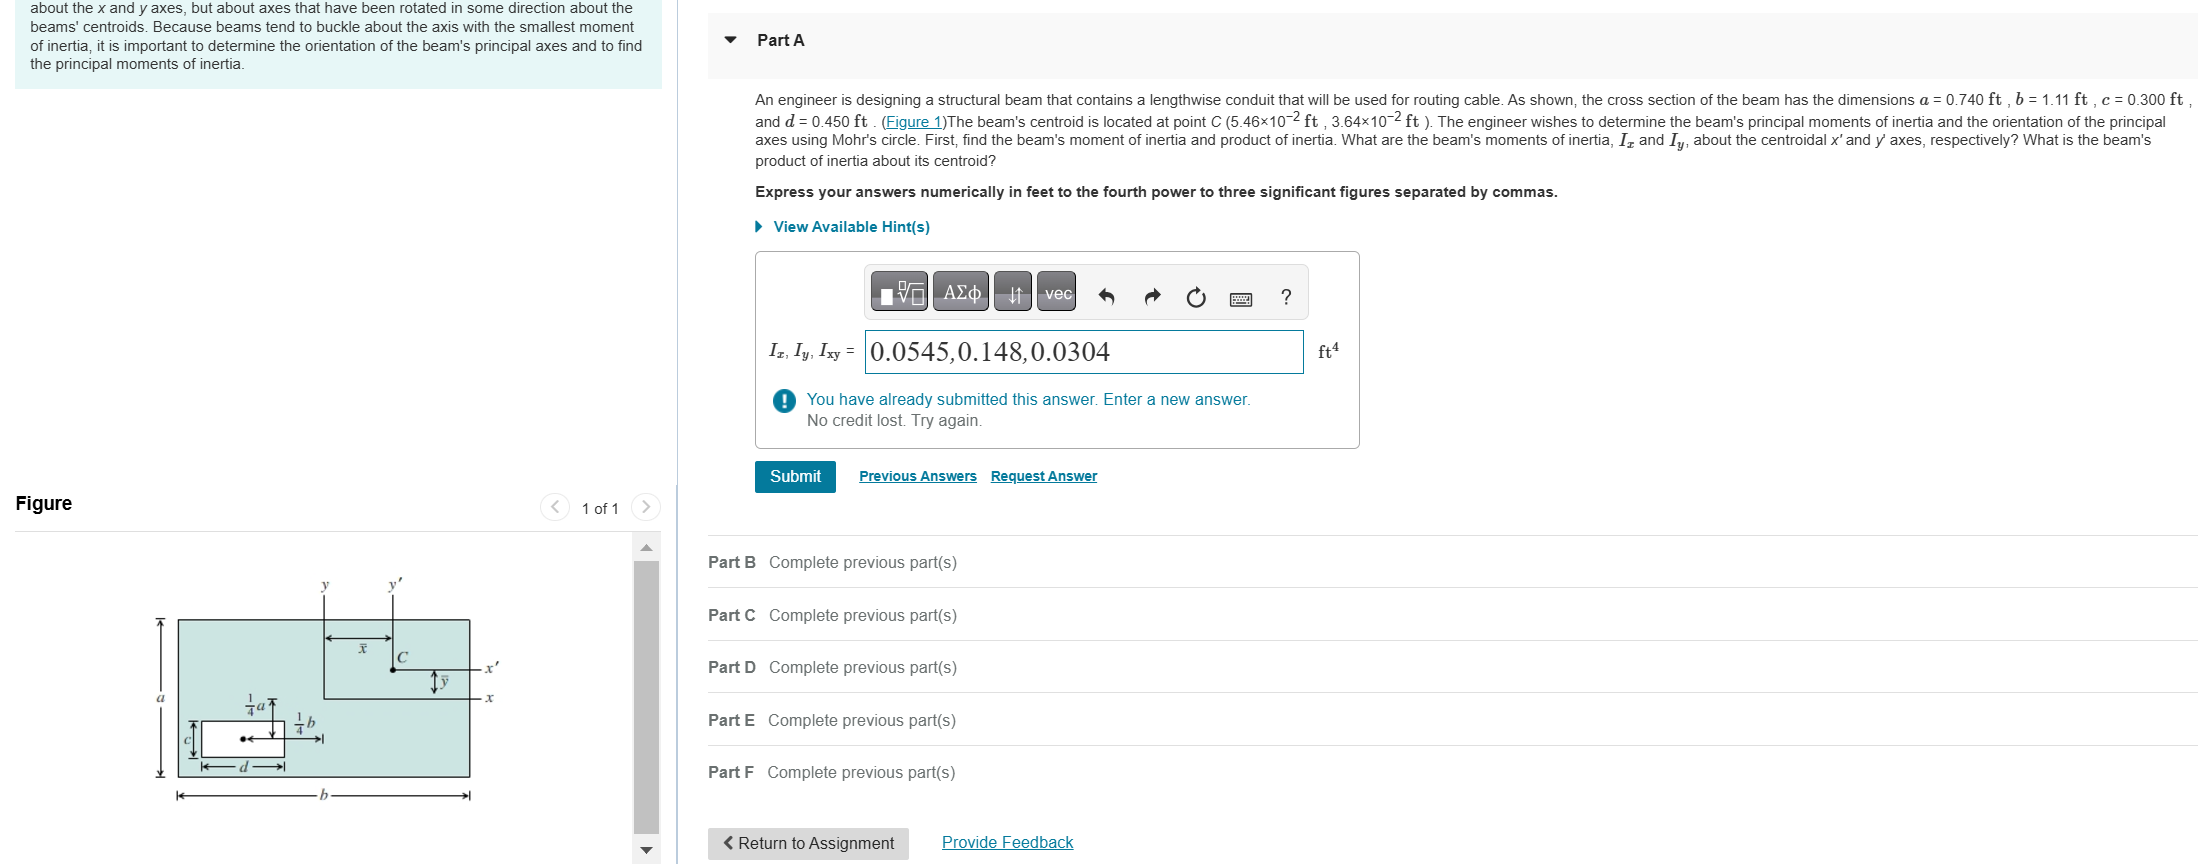Viewport: 2210px width, 864px height.
Task: Open the Previous Answers link
Action: click(918, 476)
